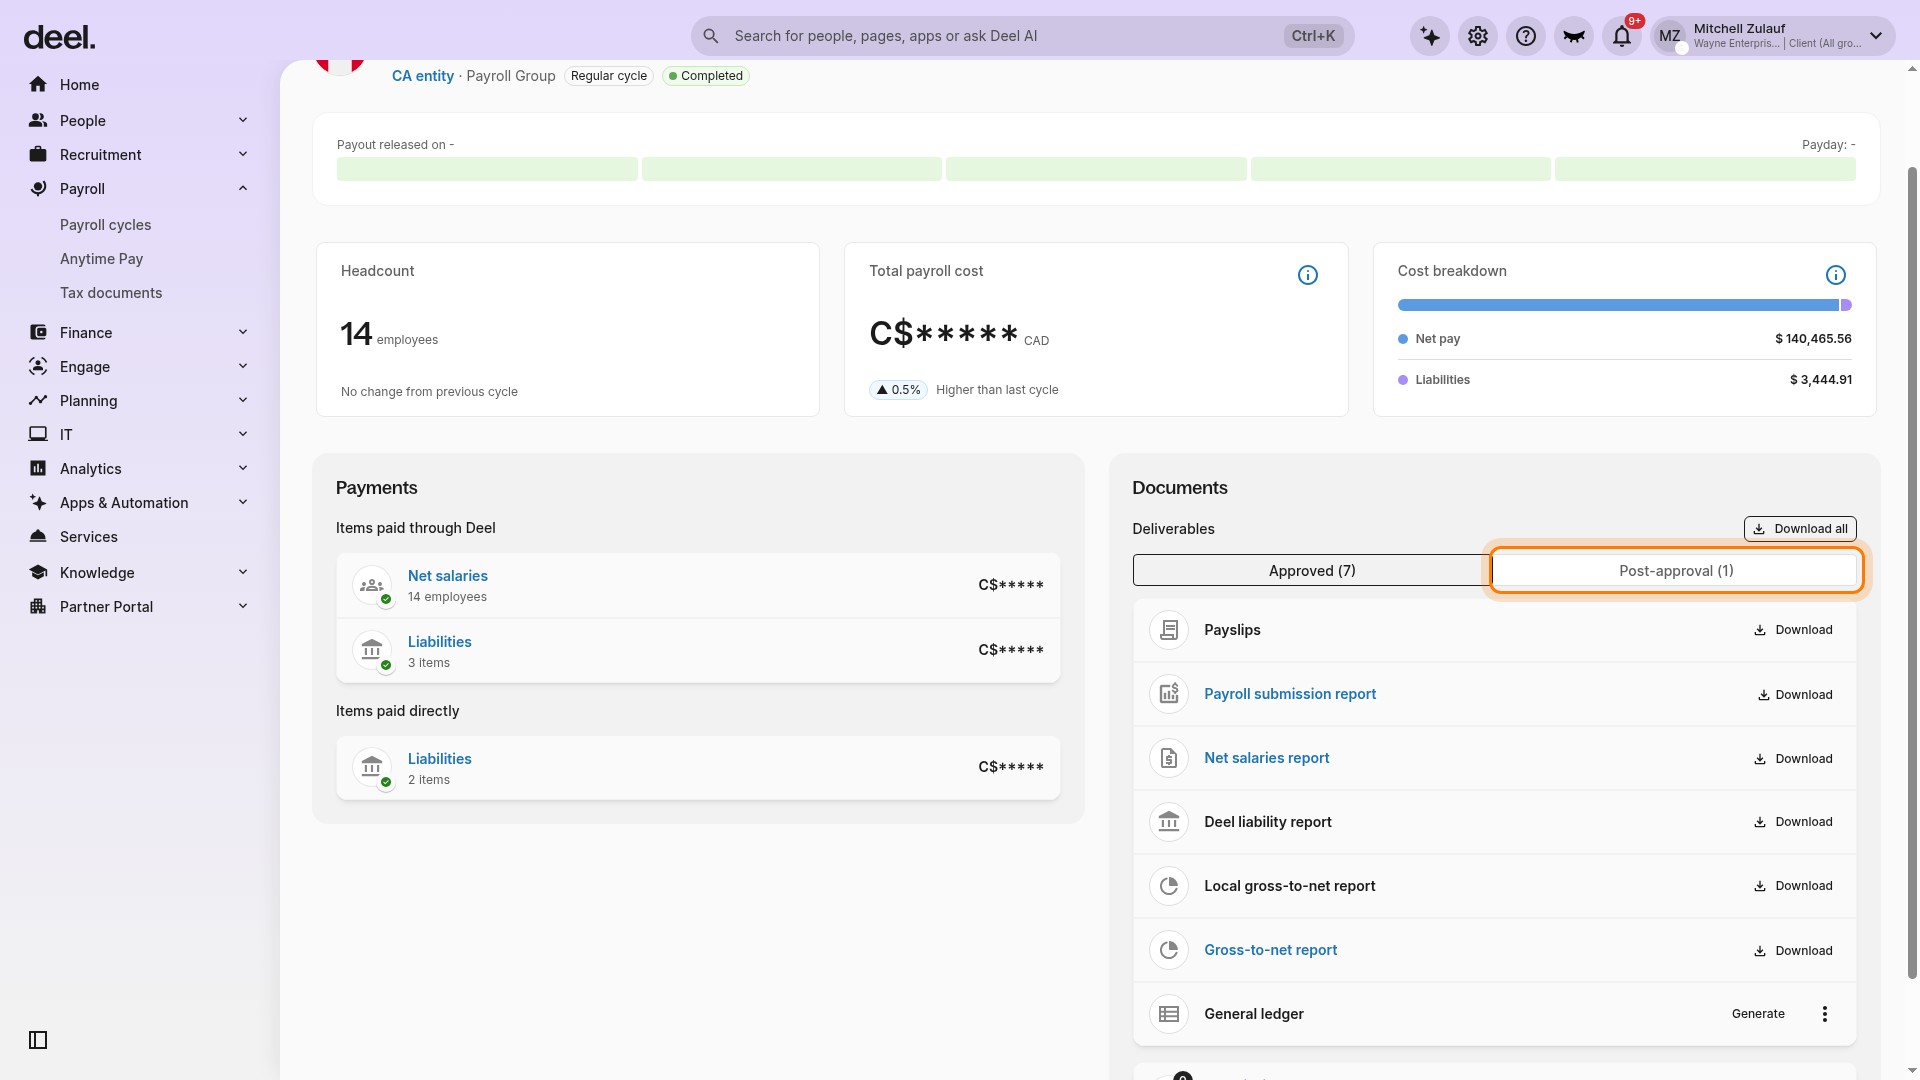Viewport: 1920px width, 1080px height.
Task: Click the Payslips document icon
Action: click(x=1169, y=630)
